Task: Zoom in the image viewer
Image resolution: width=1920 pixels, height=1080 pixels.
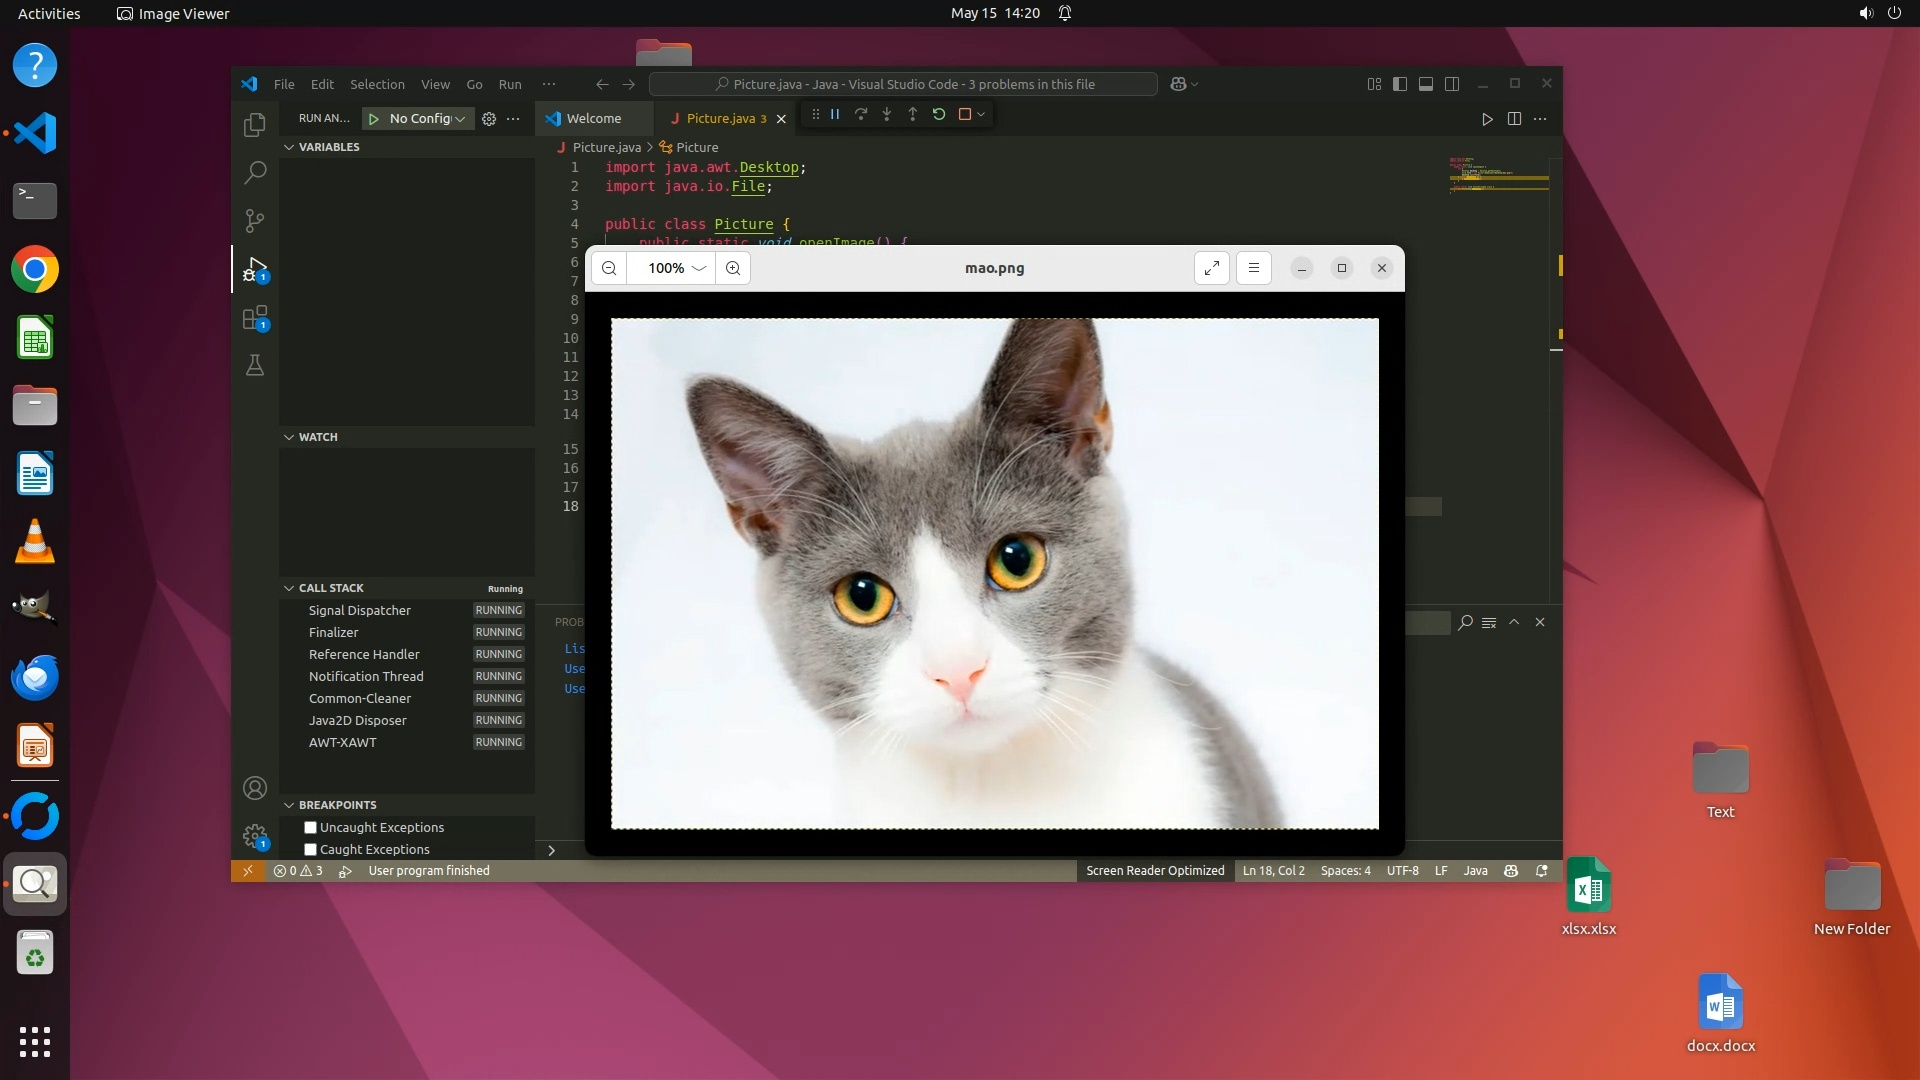Action: 733,268
